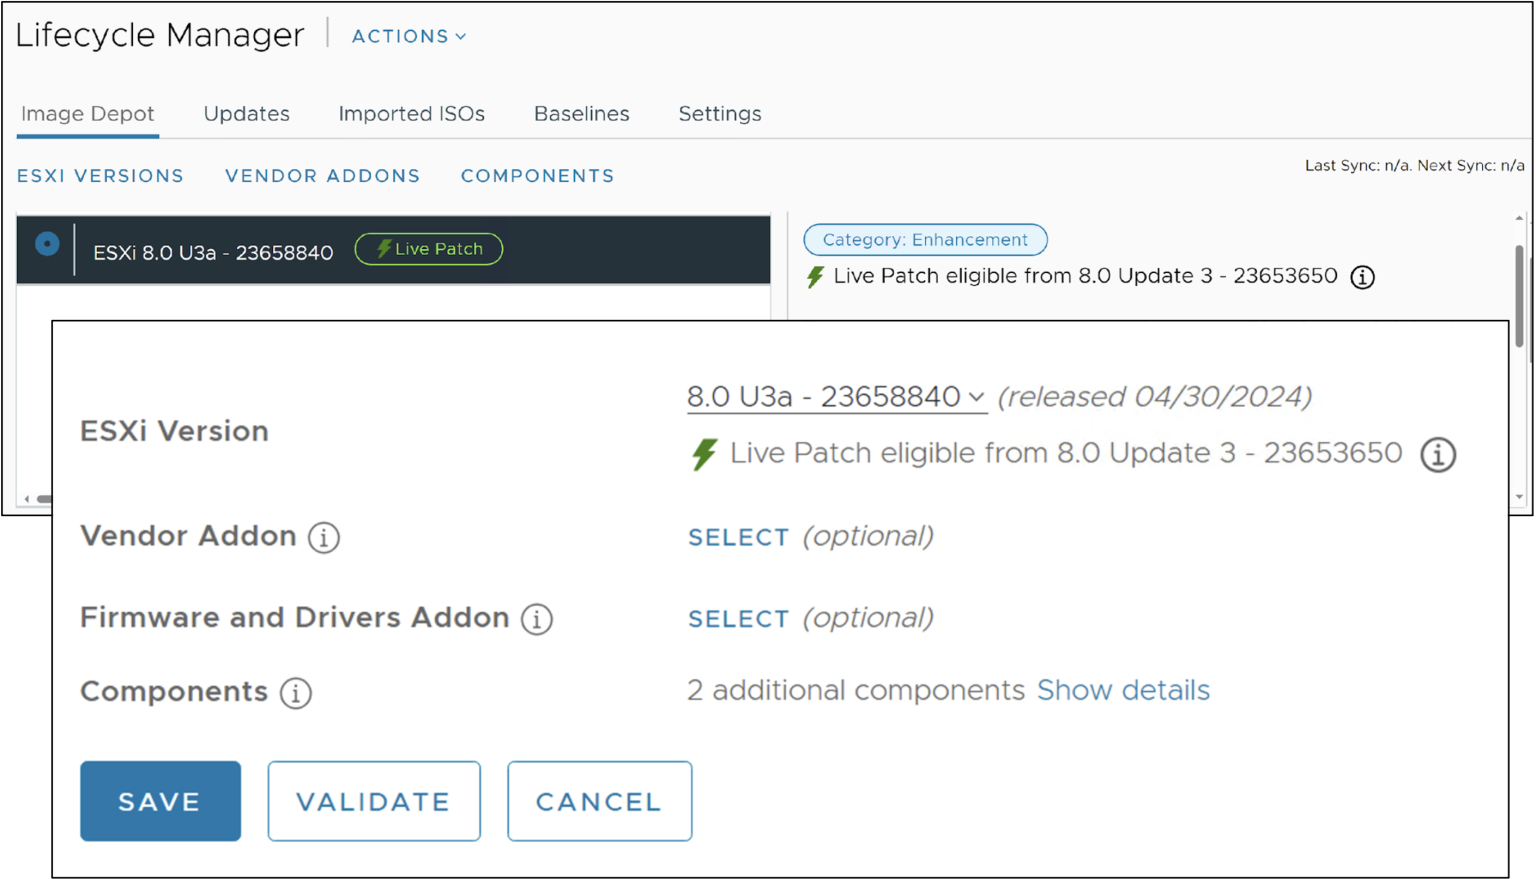Click SELECT to choose a Vendor Addon

[738, 537]
